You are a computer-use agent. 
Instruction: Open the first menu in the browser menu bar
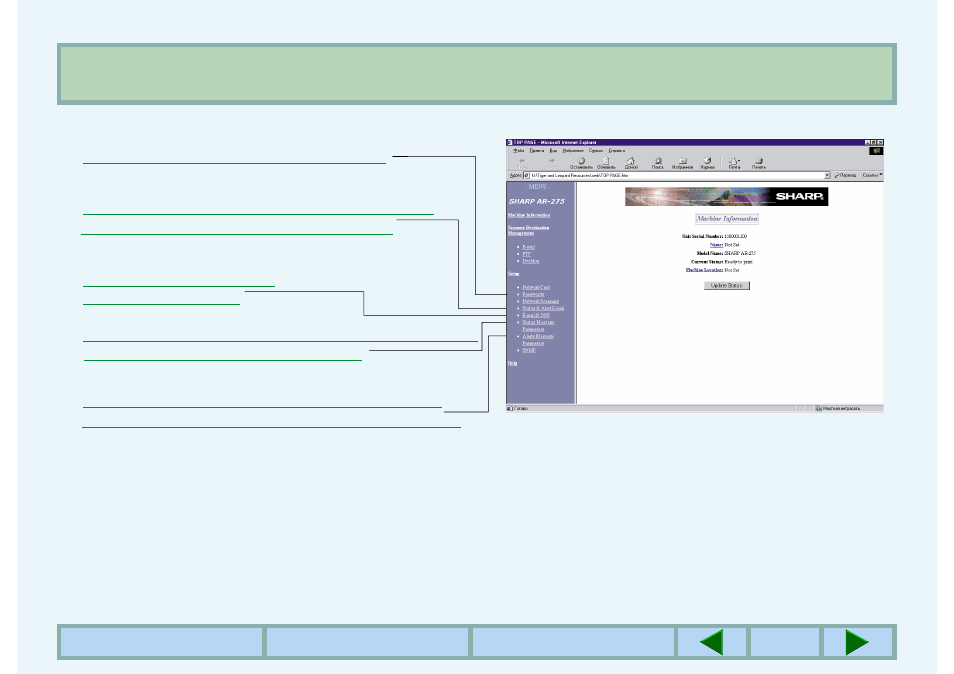pos(518,150)
